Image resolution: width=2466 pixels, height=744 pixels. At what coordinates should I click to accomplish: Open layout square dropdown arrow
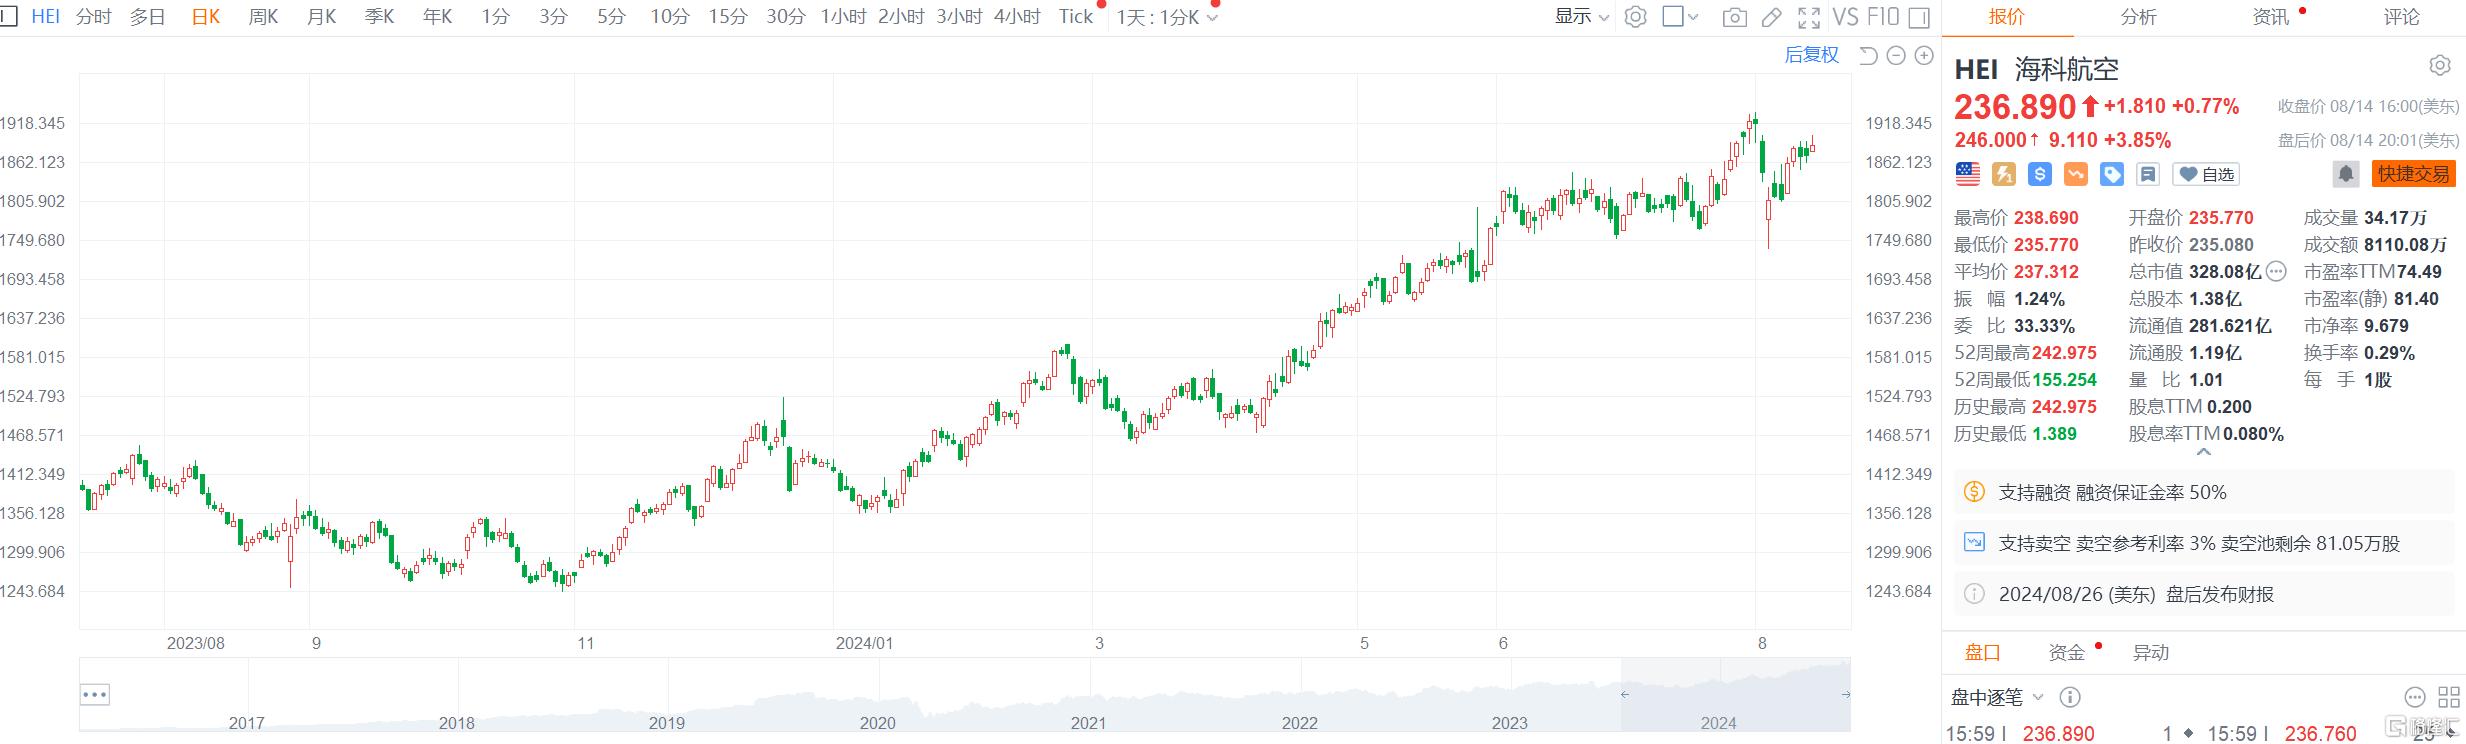point(1691,17)
